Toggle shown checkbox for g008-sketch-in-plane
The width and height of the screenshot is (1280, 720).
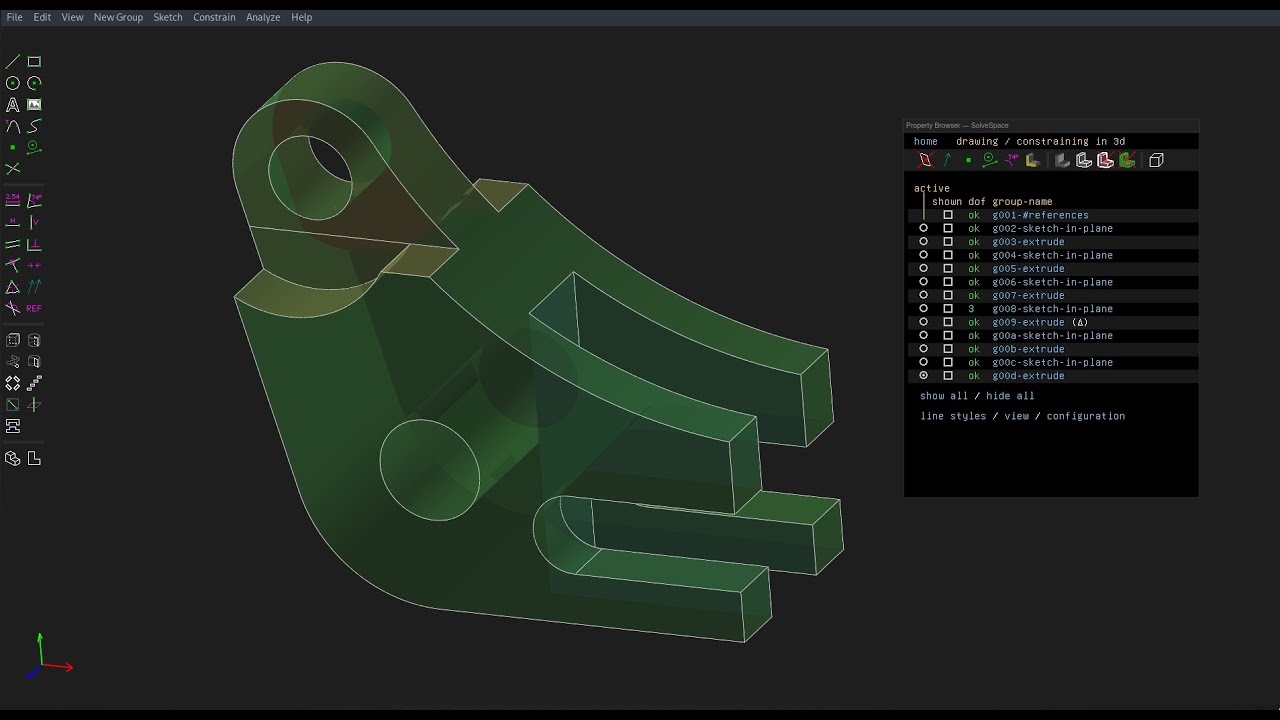948,309
